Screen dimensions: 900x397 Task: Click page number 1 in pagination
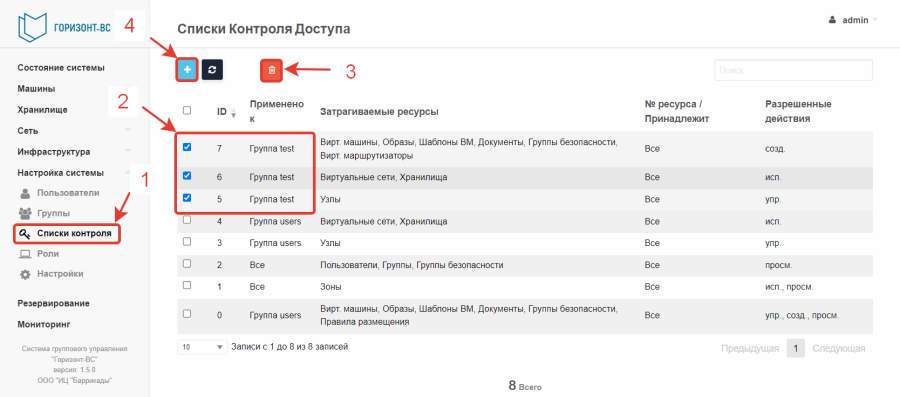pyautogui.click(x=796, y=348)
